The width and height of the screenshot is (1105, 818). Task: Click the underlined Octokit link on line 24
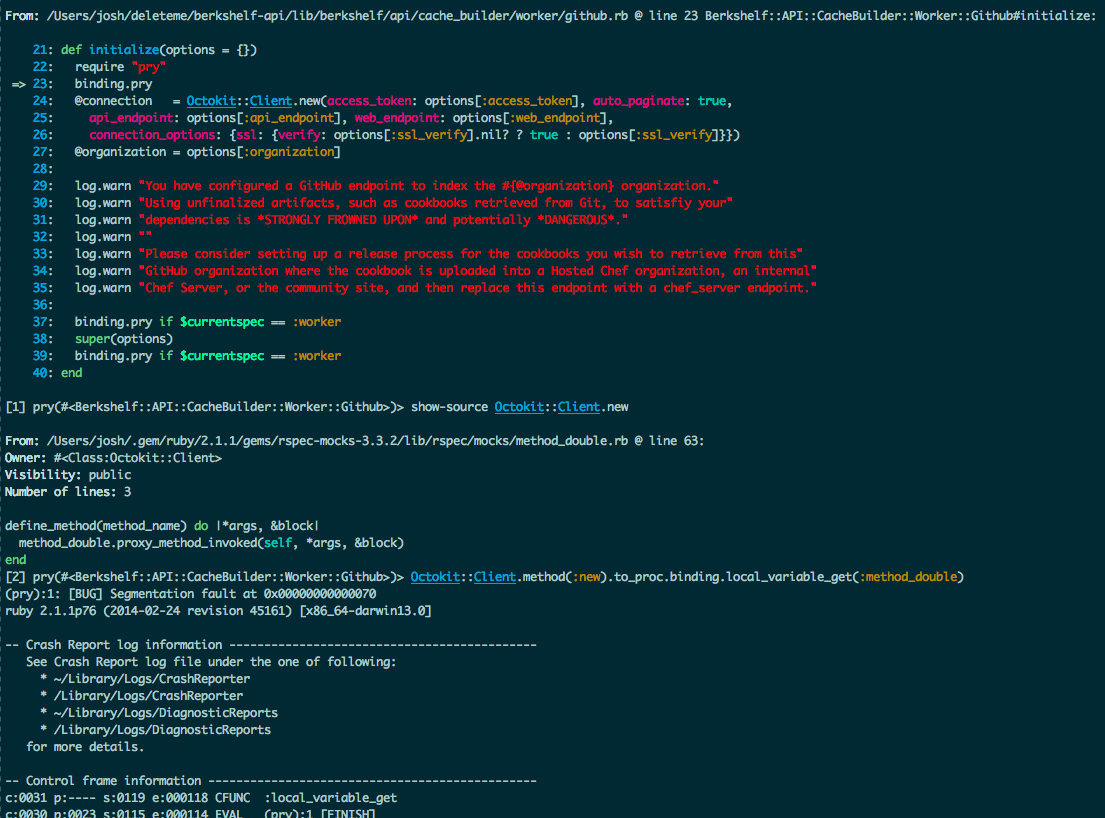tap(211, 101)
